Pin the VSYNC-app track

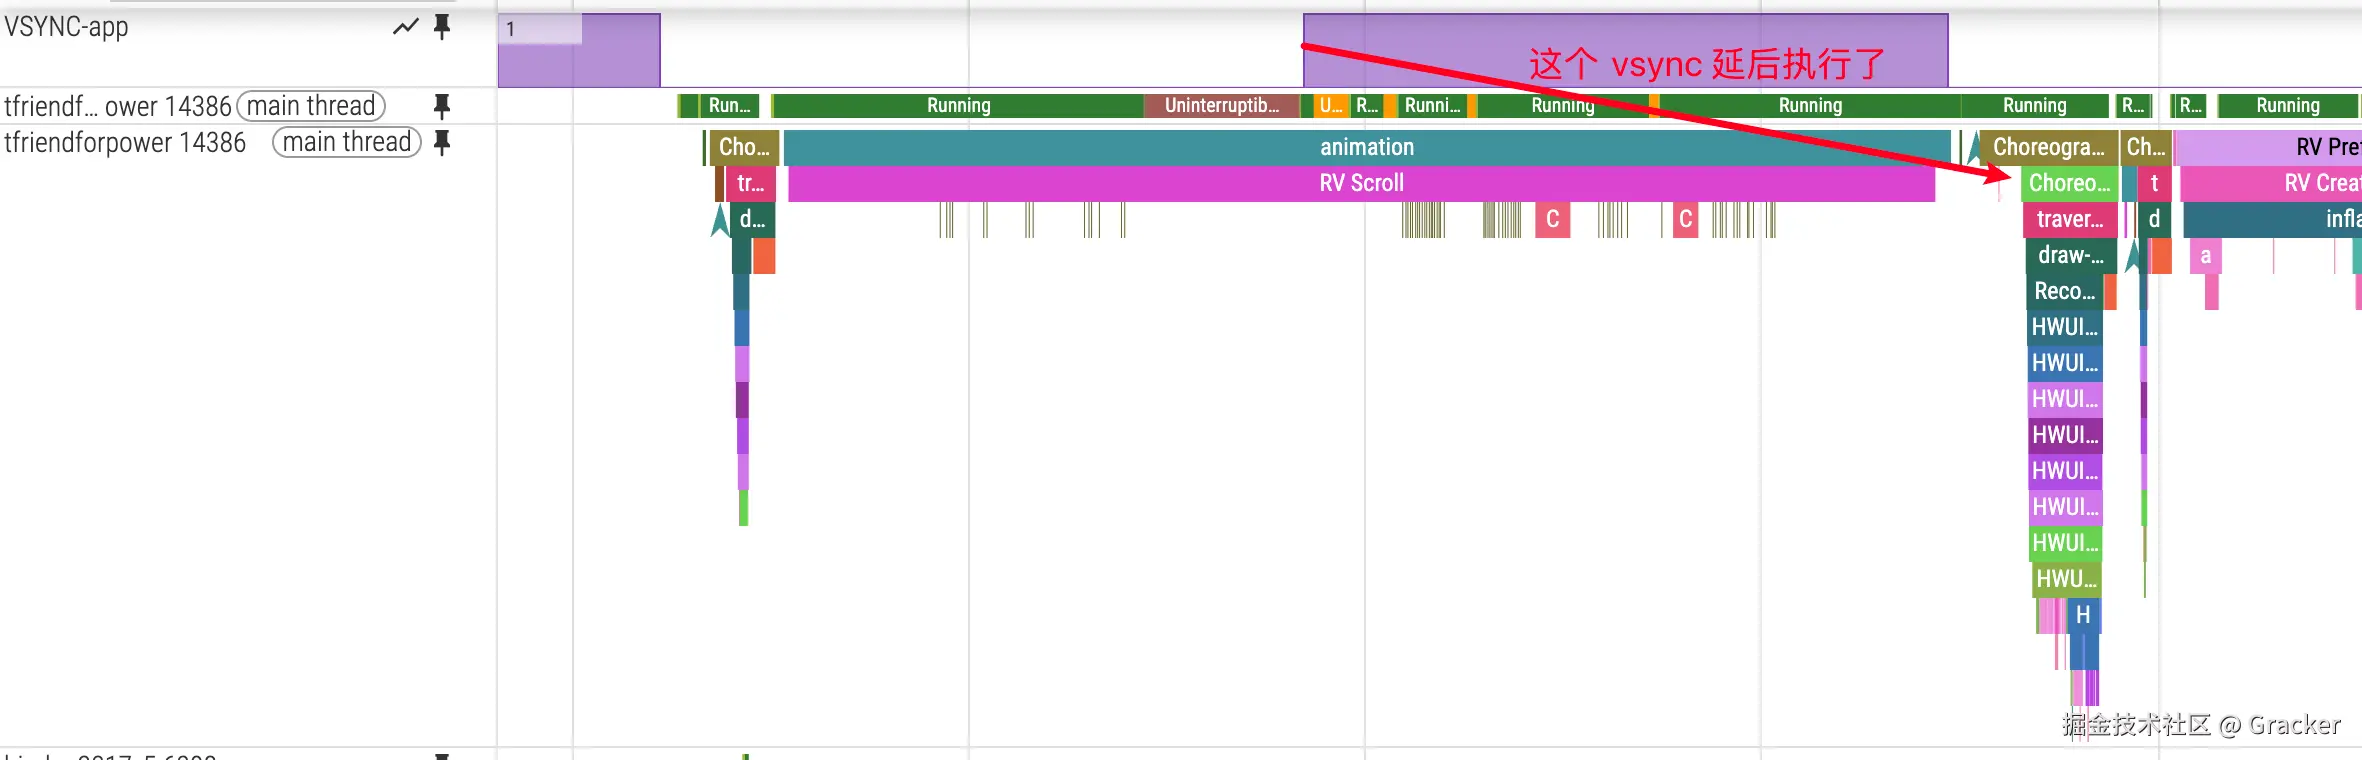pyautogui.click(x=442, y=27)
